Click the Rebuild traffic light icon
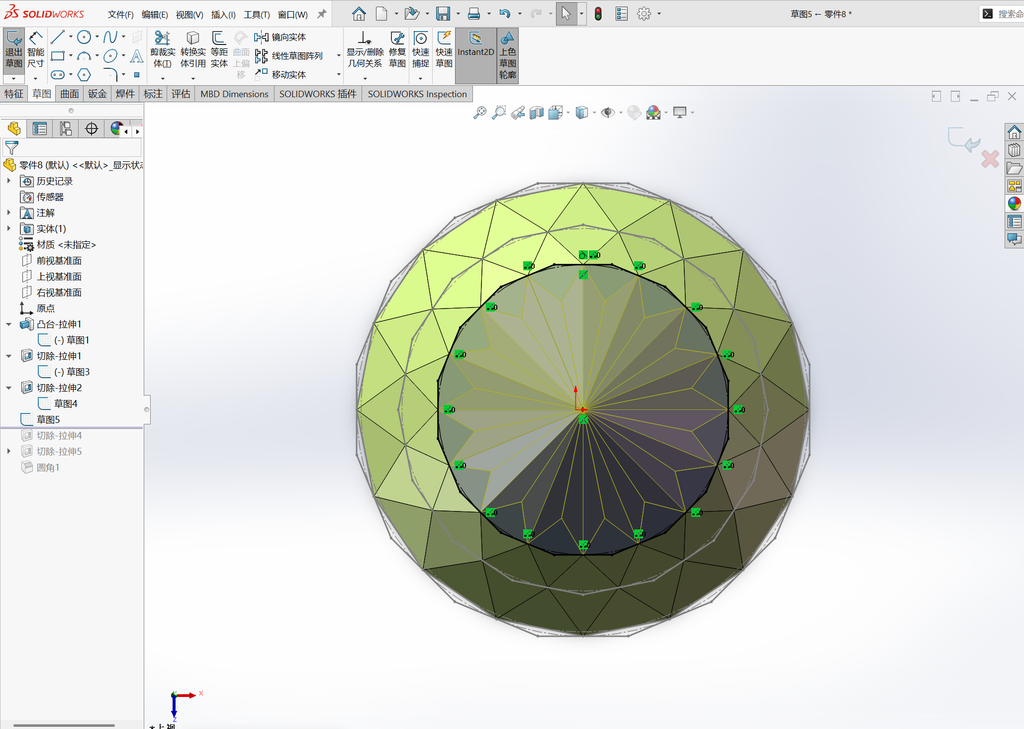This screenshot has width=1024, height=729. pyautogui.click(x=598, y=14)
